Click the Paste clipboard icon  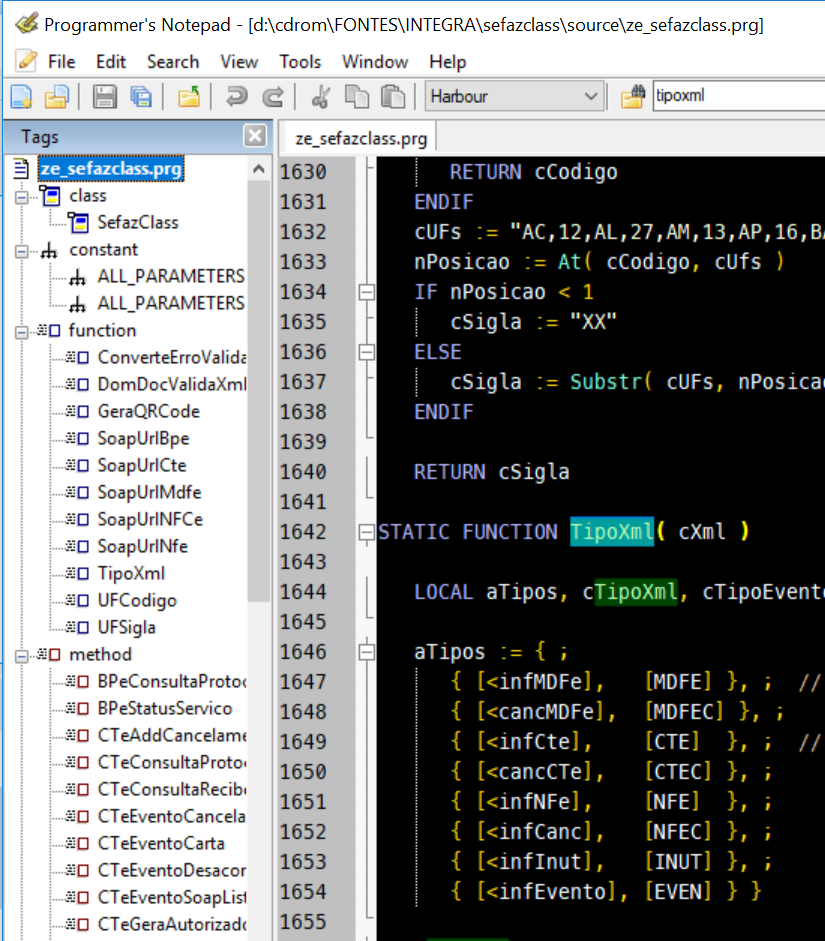(x=393, y=97)
